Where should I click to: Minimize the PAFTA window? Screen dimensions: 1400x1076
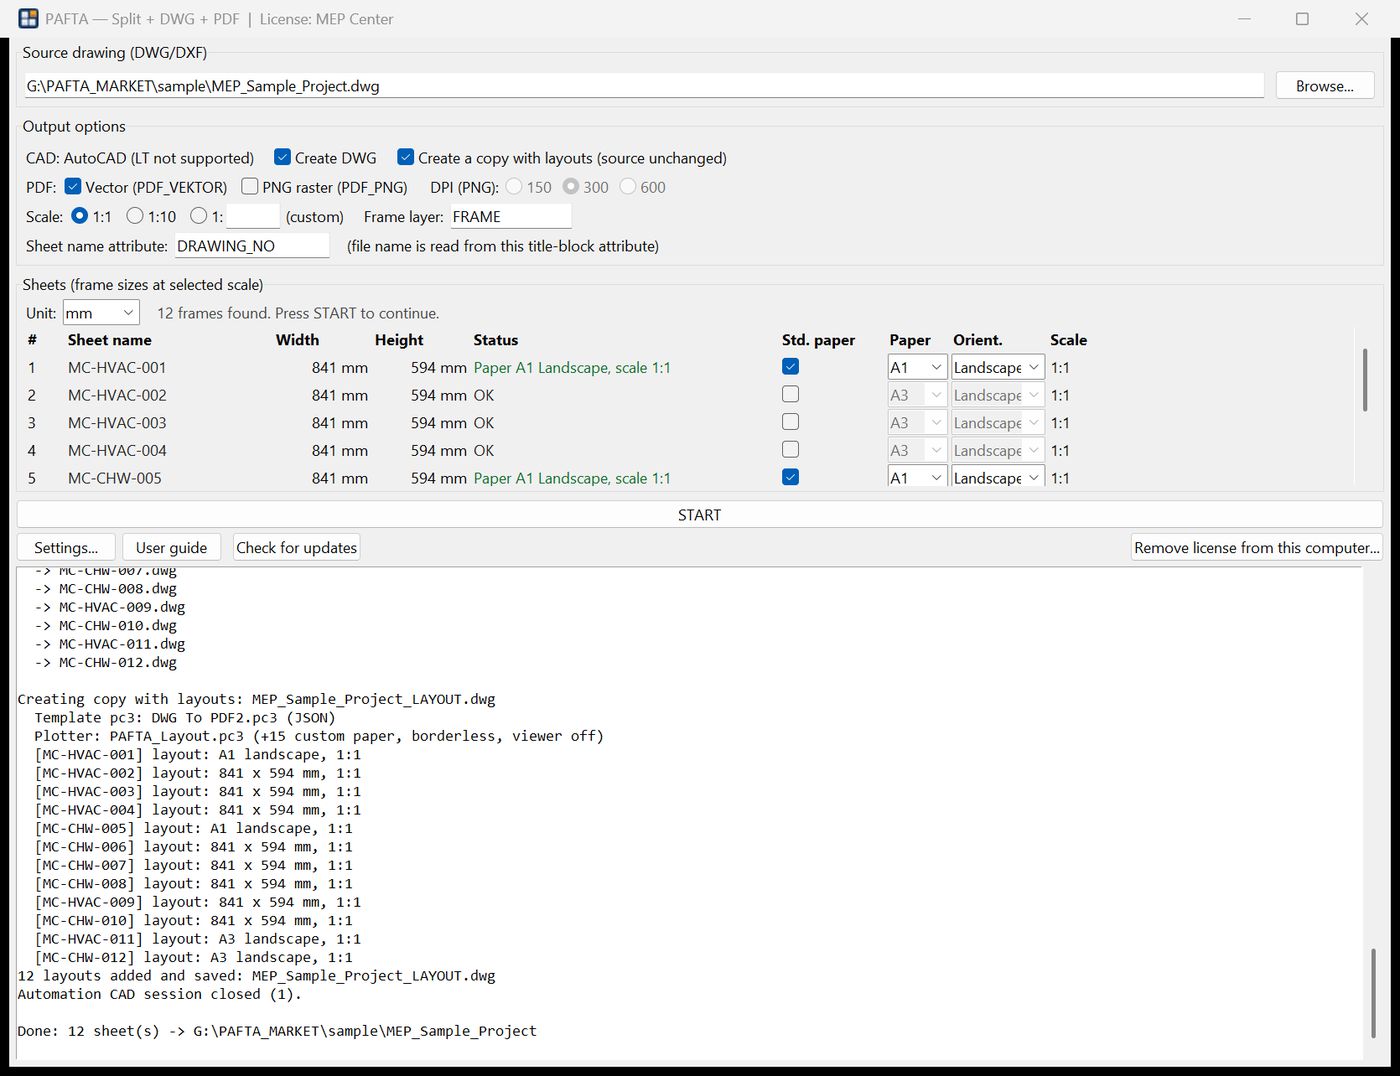pos(1245,19)
